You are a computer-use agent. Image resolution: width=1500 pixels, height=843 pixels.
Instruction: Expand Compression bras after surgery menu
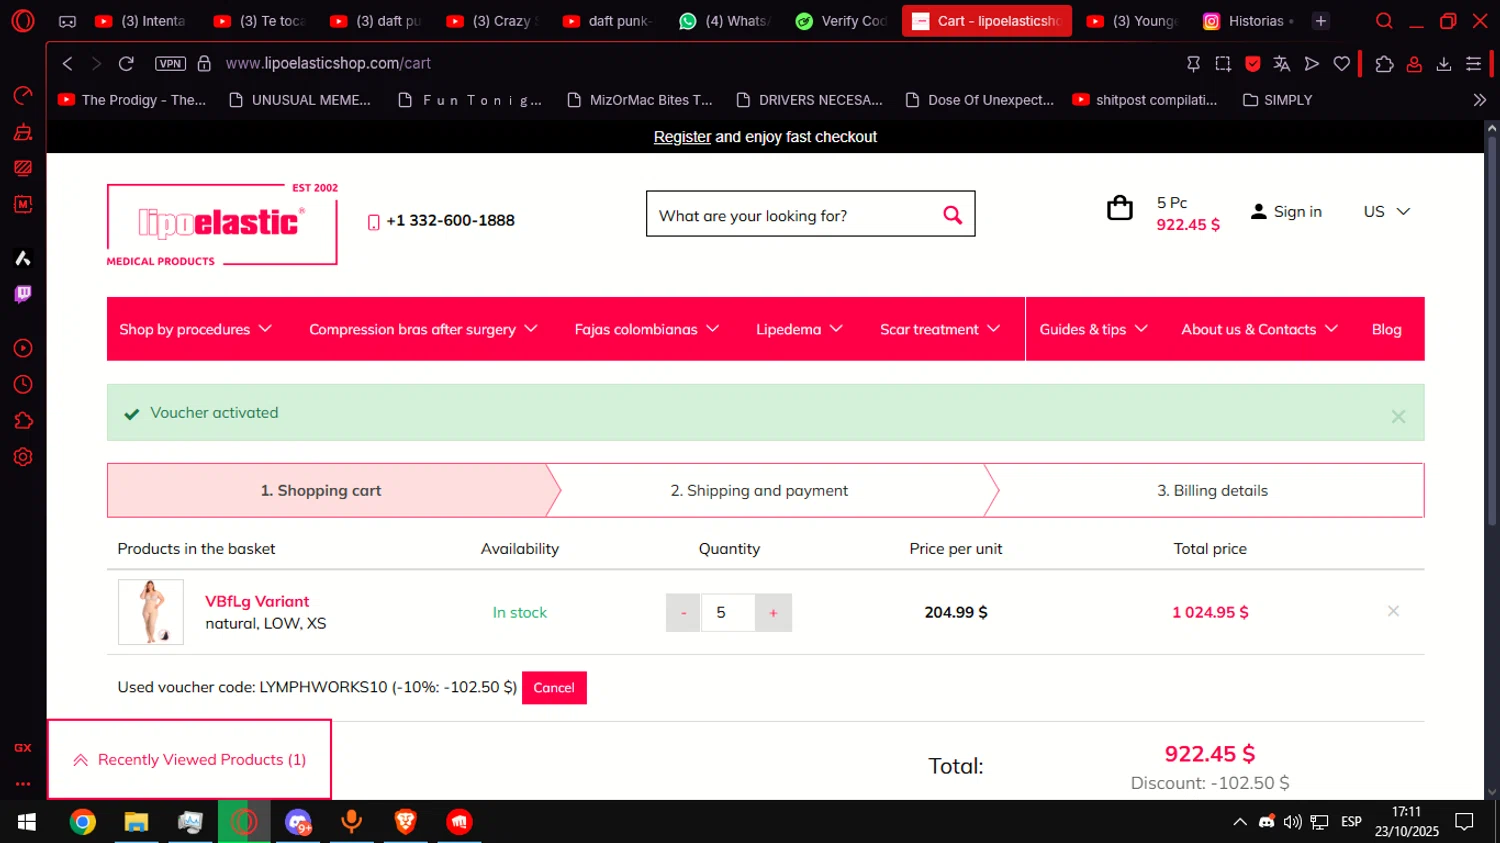click(423, 329)
